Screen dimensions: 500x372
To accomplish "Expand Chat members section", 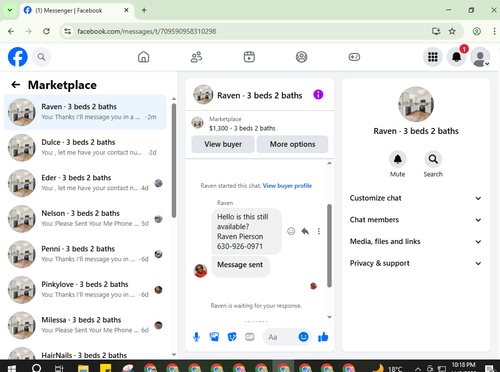I will 416,220.
